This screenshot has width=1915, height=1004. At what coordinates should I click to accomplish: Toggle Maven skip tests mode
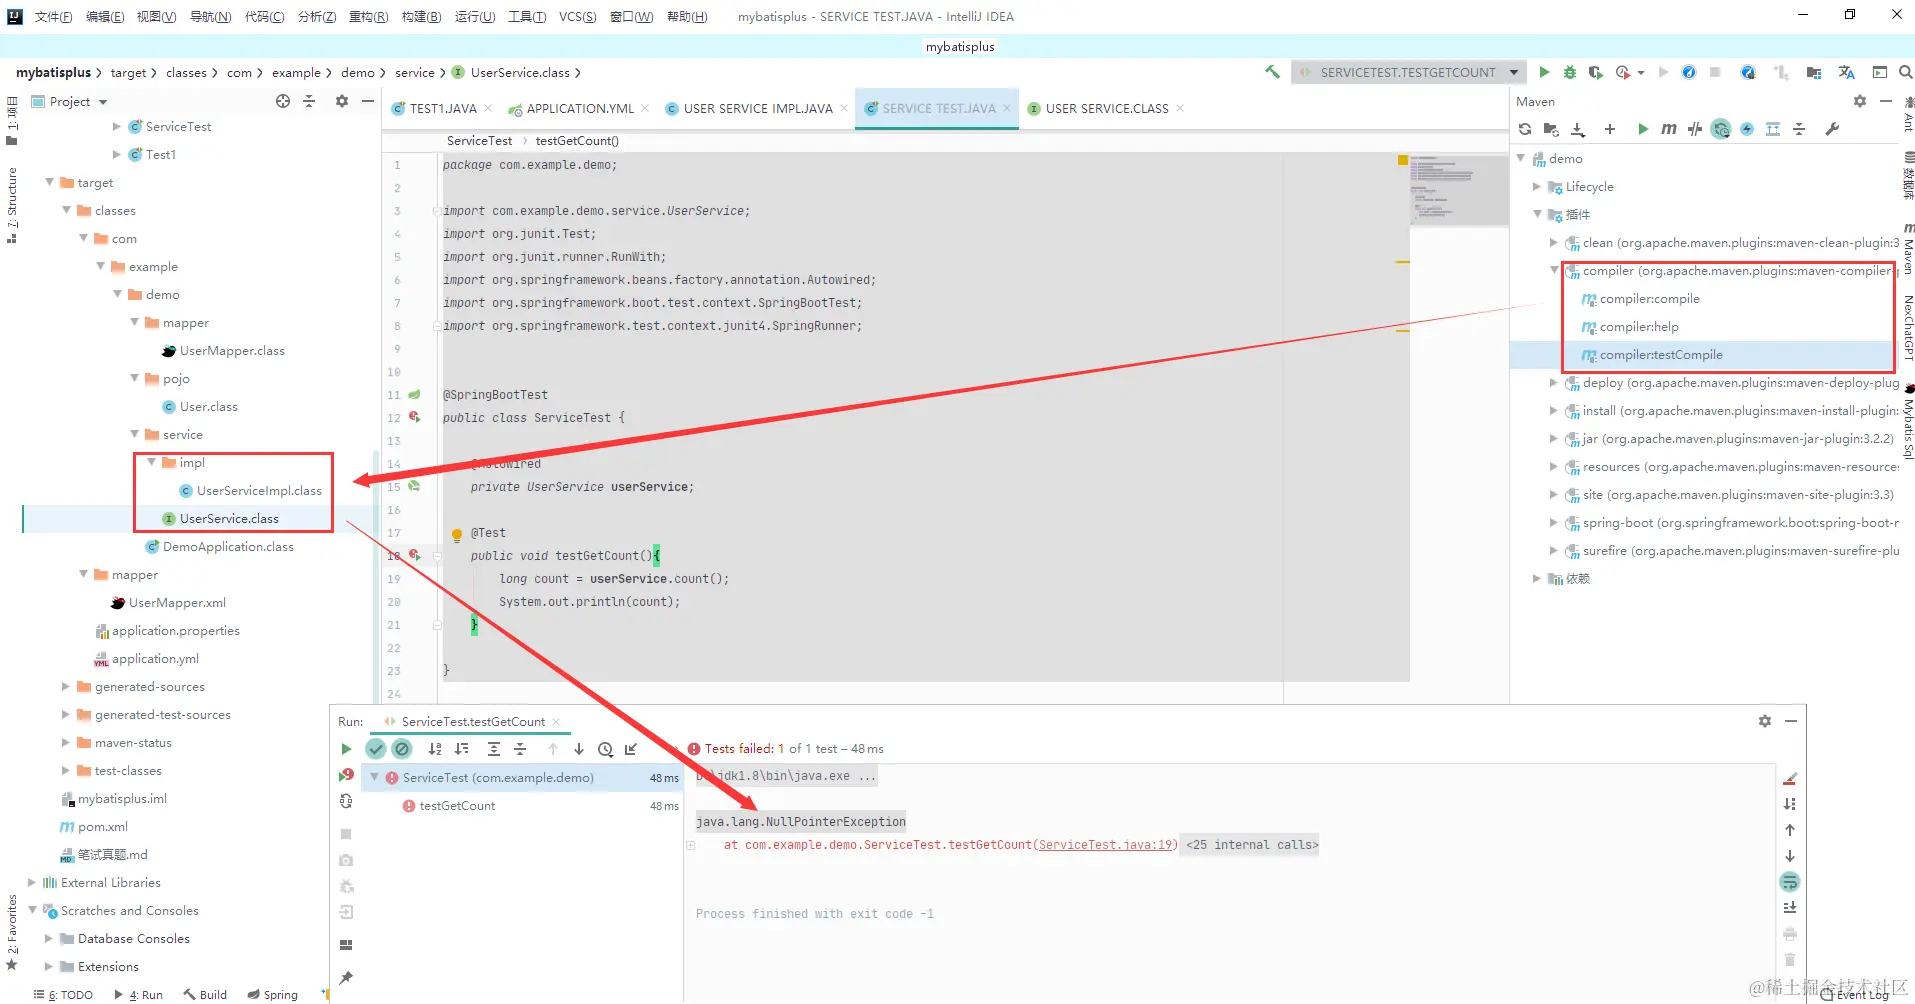tap(1747, 129)
